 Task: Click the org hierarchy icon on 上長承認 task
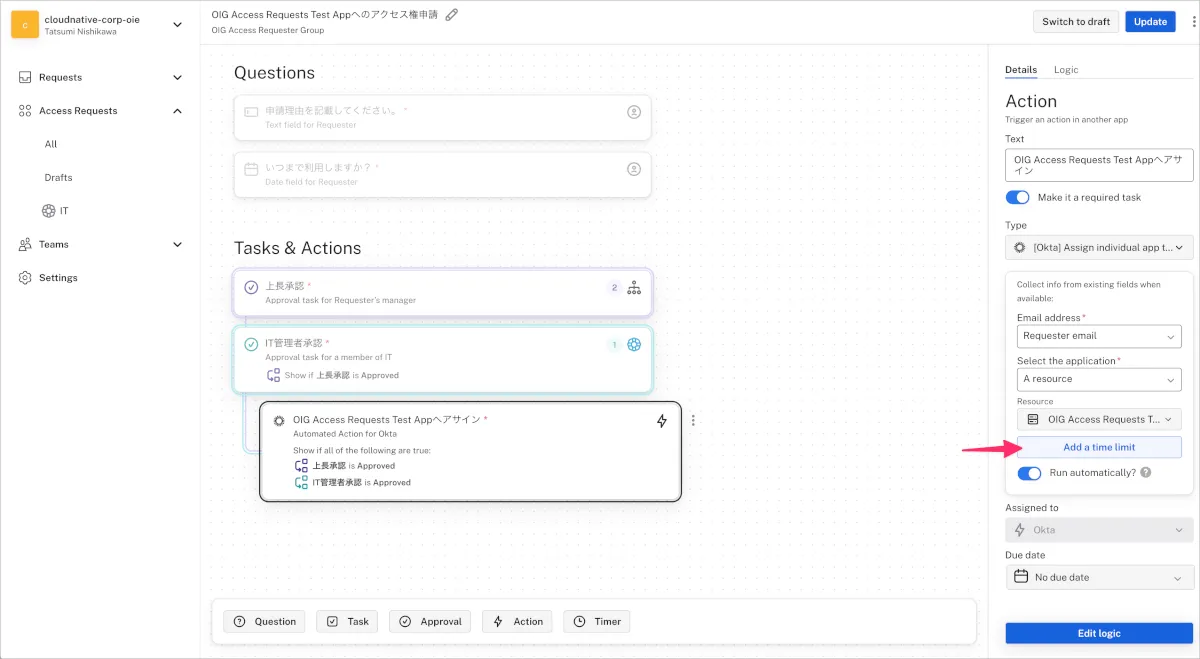pyautogui.click(x=634, y=288)
